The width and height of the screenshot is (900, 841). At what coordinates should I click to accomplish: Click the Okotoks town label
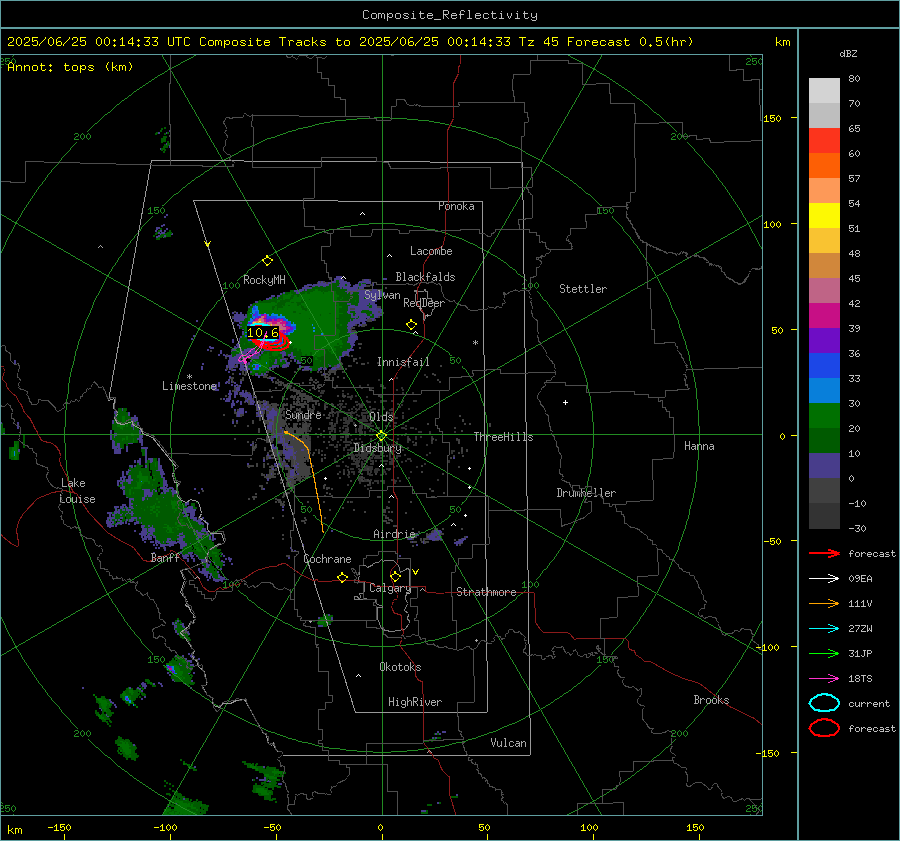click(400, 667)
